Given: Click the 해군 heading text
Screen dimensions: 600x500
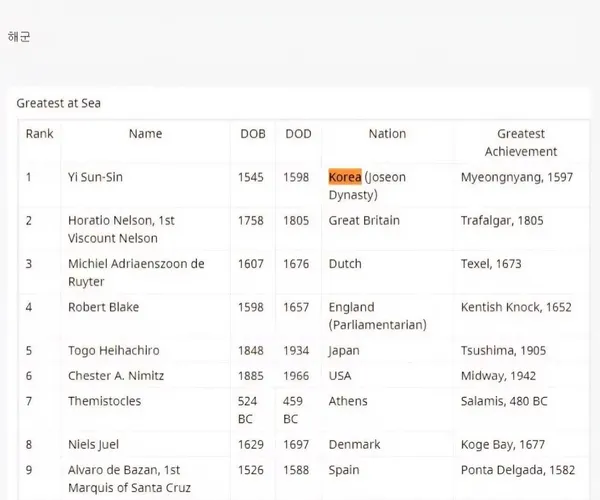Looking at the screenshot, I should 19,37.
